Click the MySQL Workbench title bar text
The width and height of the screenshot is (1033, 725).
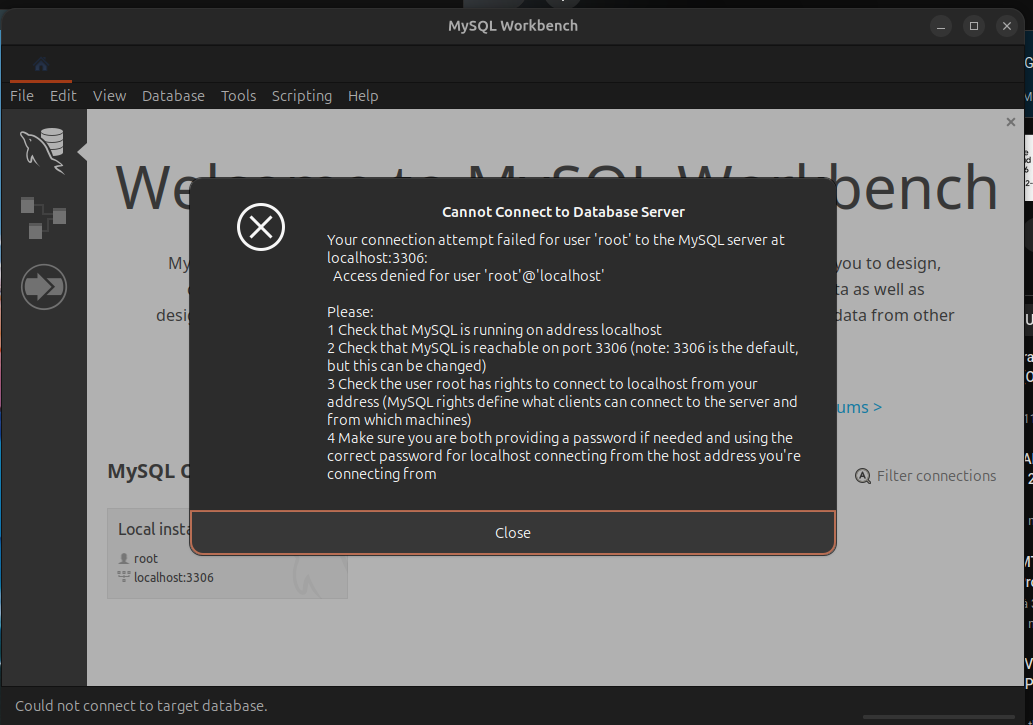pos(513,26)
